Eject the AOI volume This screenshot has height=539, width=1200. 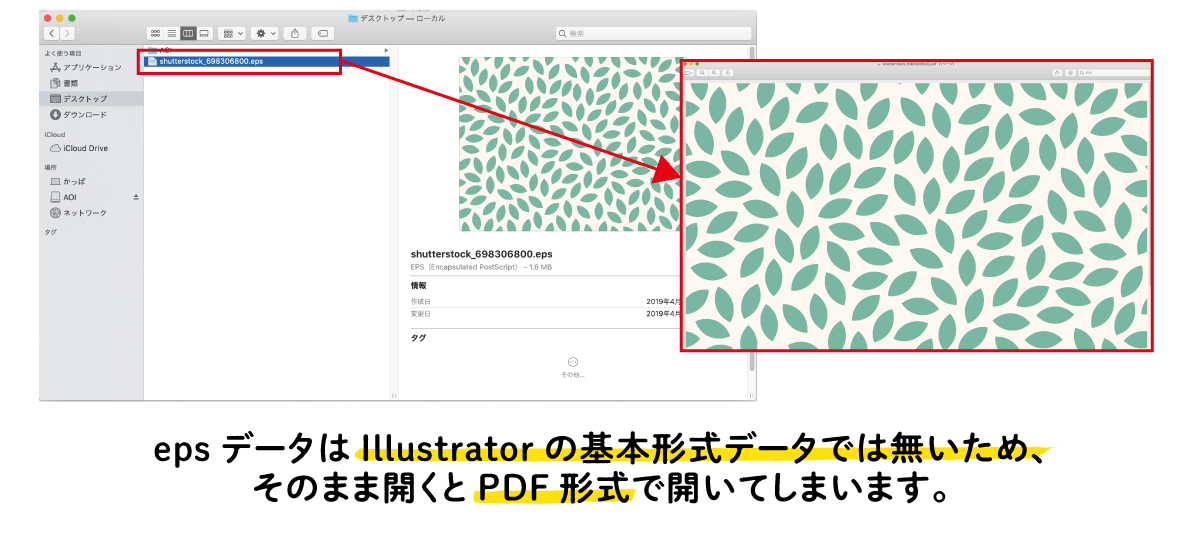(x=136, y=197)
